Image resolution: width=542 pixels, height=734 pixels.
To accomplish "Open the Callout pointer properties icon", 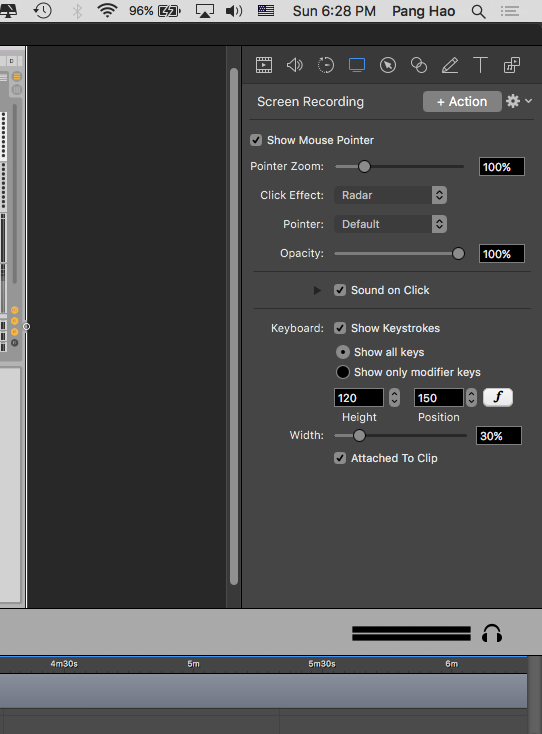I will click(388, 65).
